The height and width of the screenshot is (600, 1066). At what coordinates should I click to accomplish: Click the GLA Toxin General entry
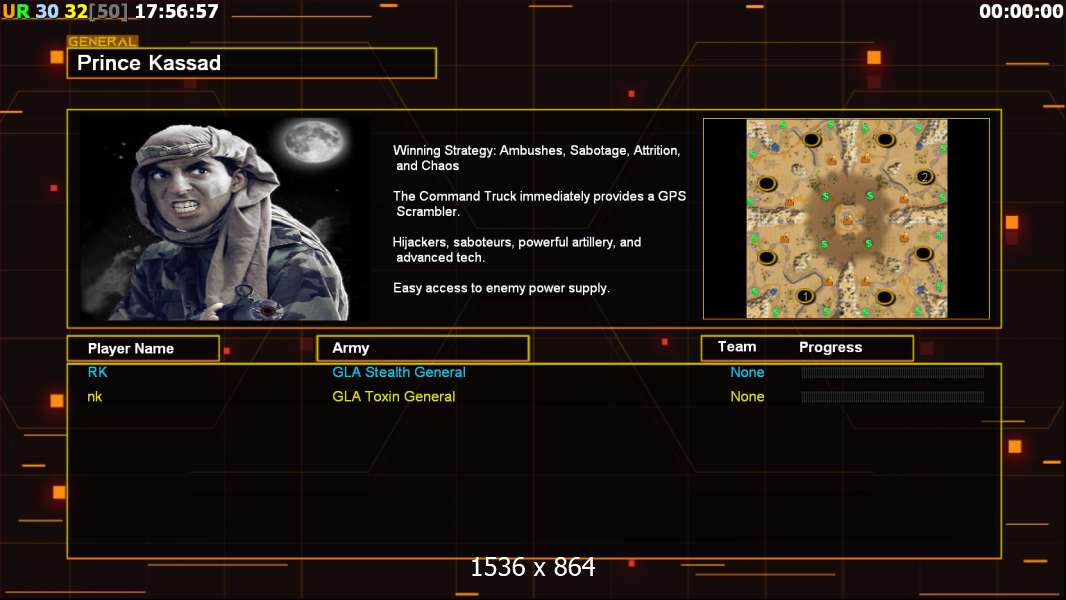pos(394,397)
